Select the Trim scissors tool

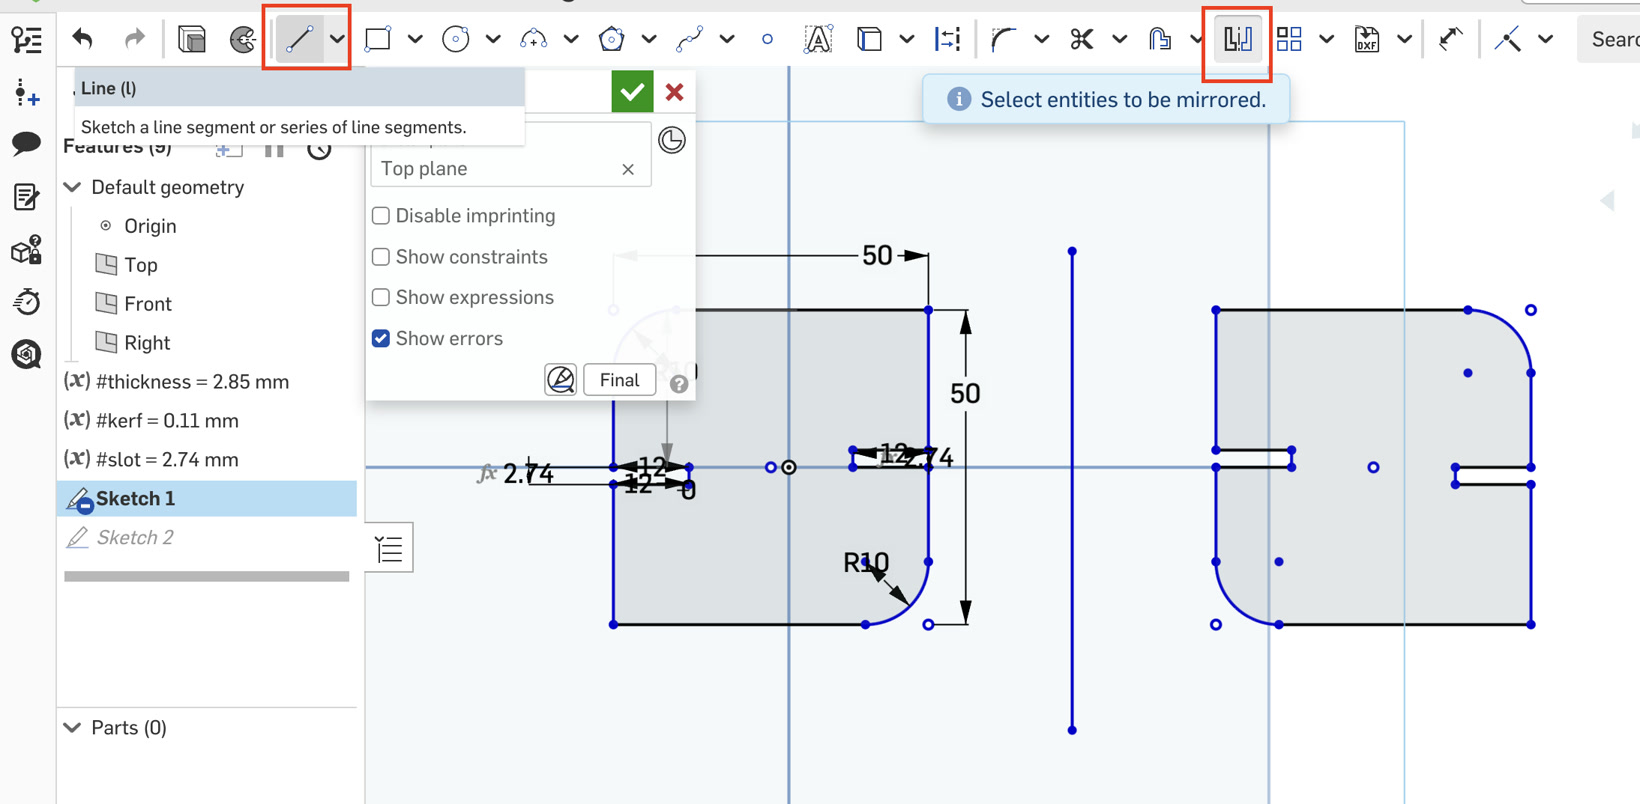pyautogui.click(x=1081, y=39)
